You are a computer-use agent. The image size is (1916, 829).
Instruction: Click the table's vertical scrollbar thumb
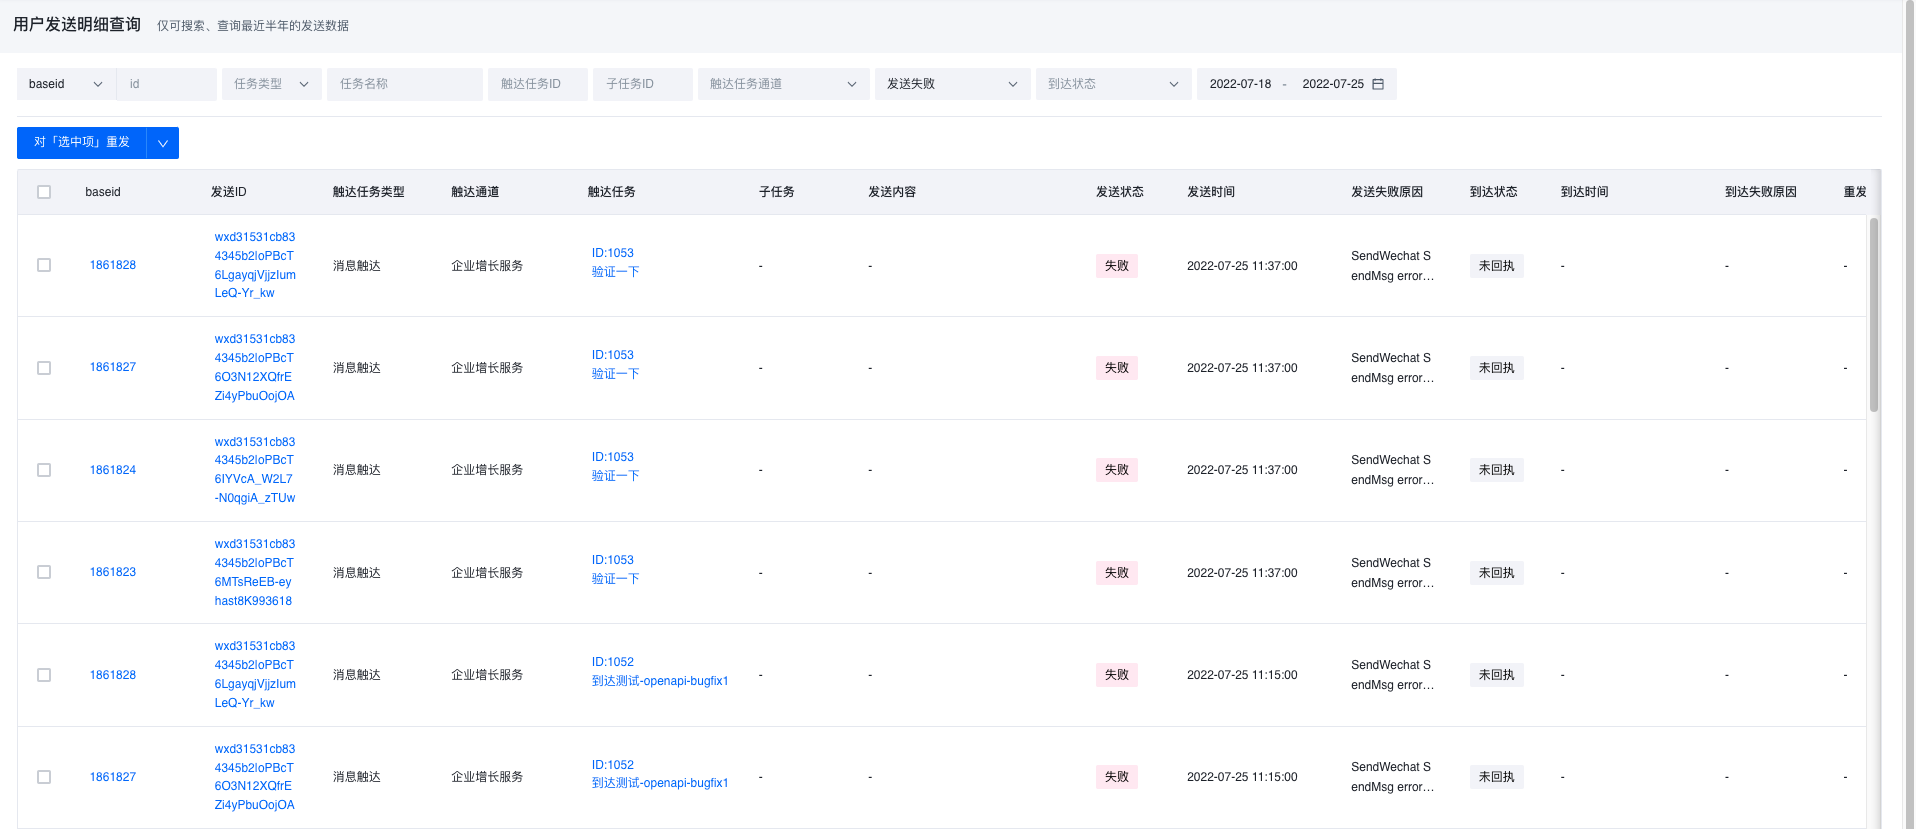pyautogui.click(x=1874, y=315)
